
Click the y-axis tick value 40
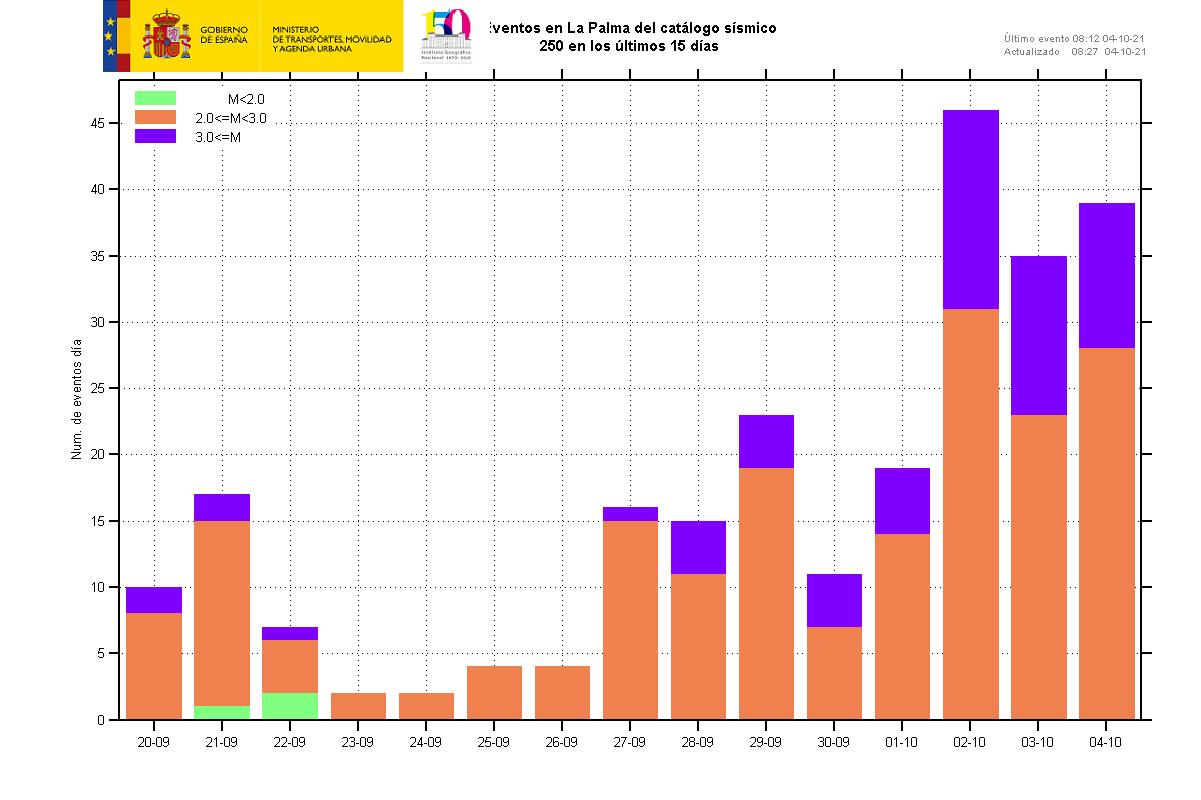click(x=98, y=189)
